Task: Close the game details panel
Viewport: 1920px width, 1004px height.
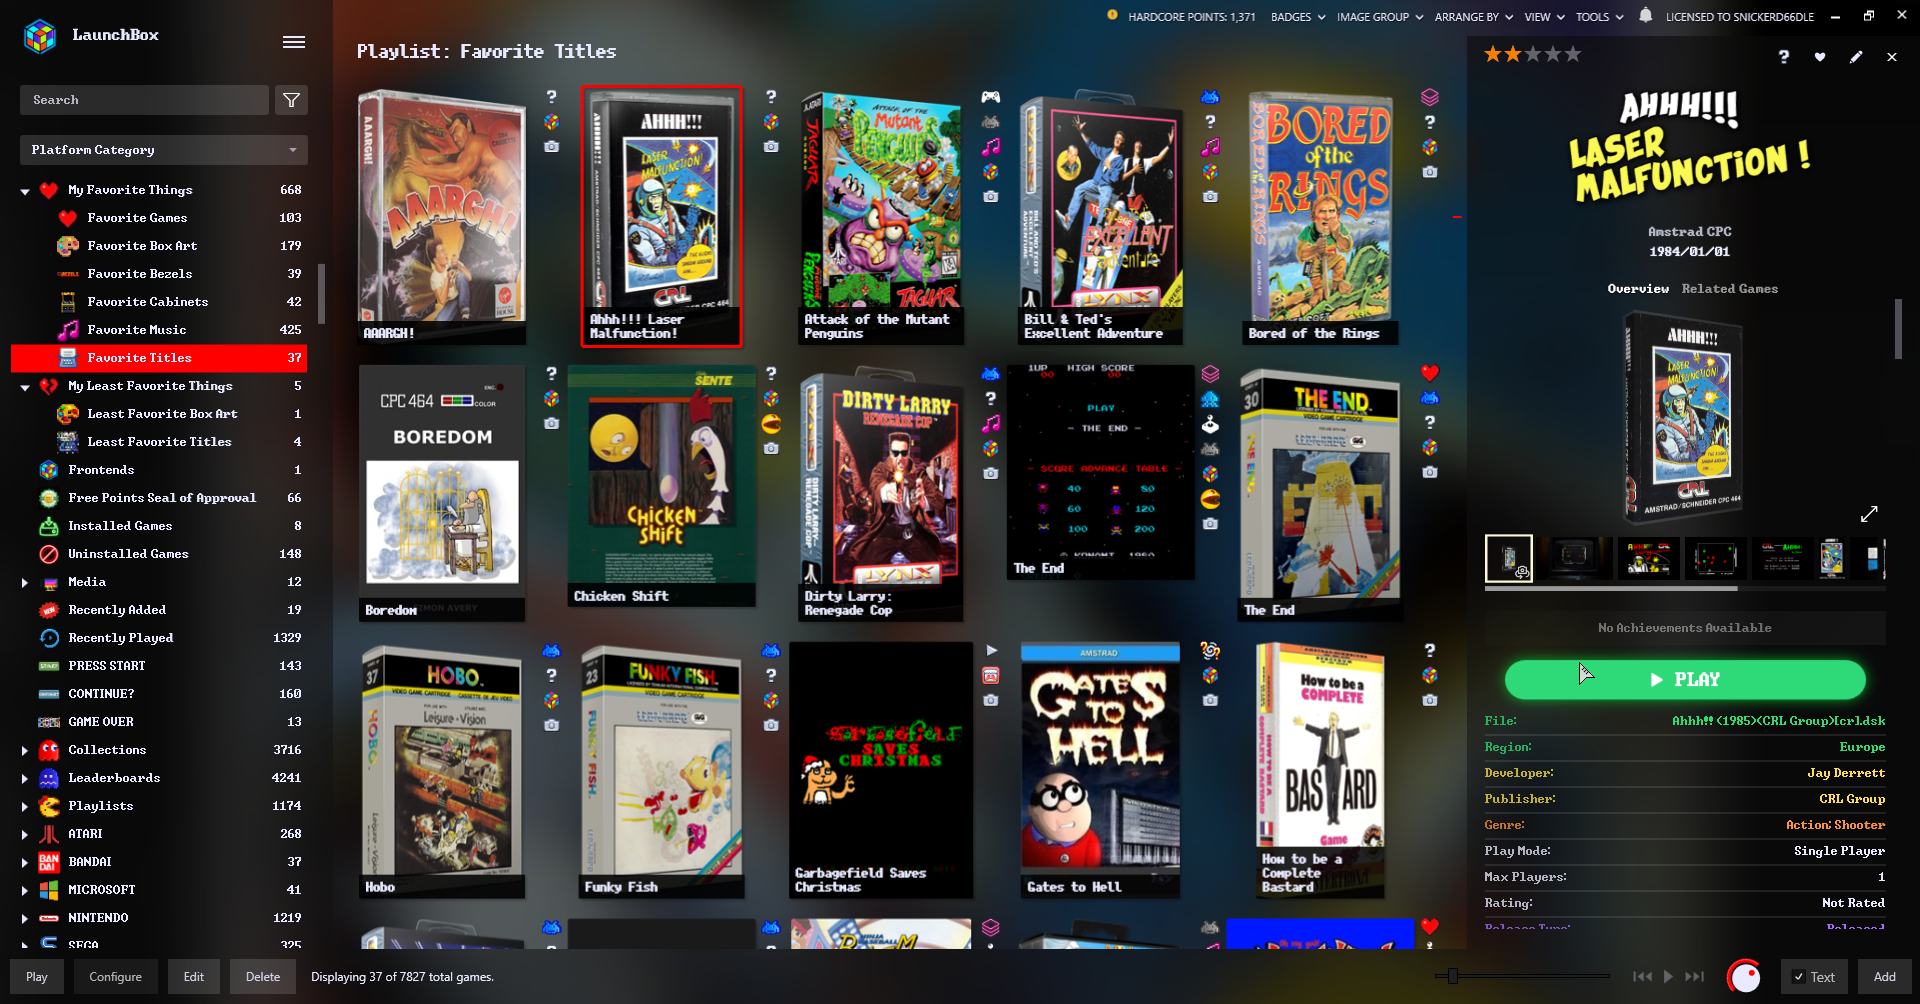Action: pos(1892,57)
